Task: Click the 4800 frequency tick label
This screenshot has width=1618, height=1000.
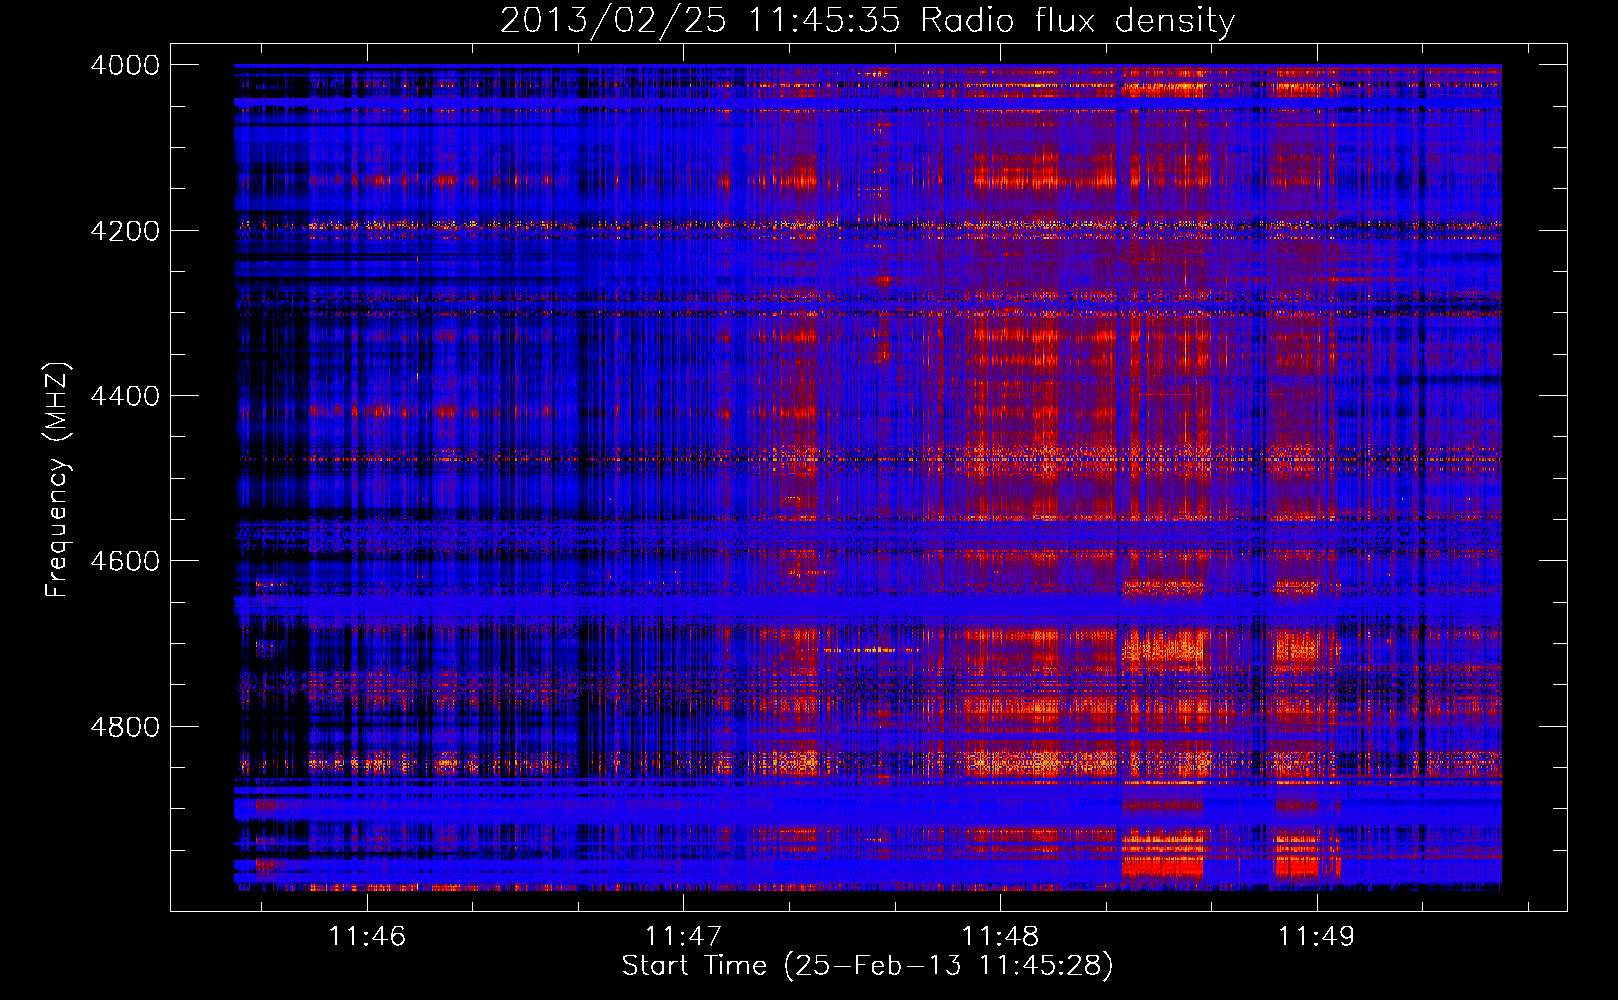Action: 125,726
